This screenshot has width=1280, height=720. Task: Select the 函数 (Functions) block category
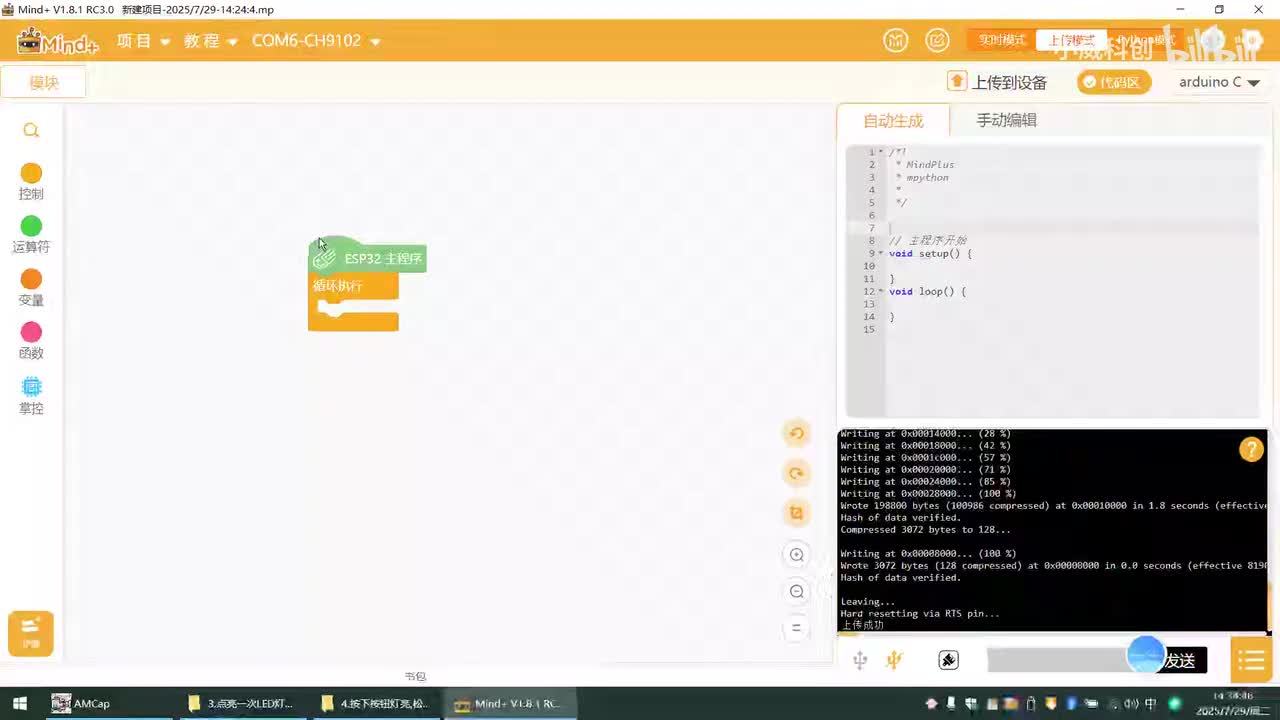click(x=31, y=341)
